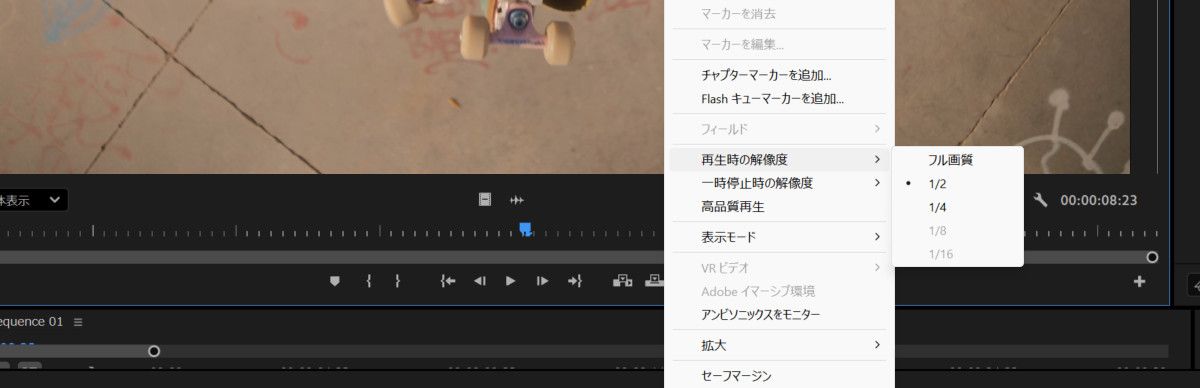Click the drag-video-only filmstrip icon
1200x388 pixels.
(485, 200)
